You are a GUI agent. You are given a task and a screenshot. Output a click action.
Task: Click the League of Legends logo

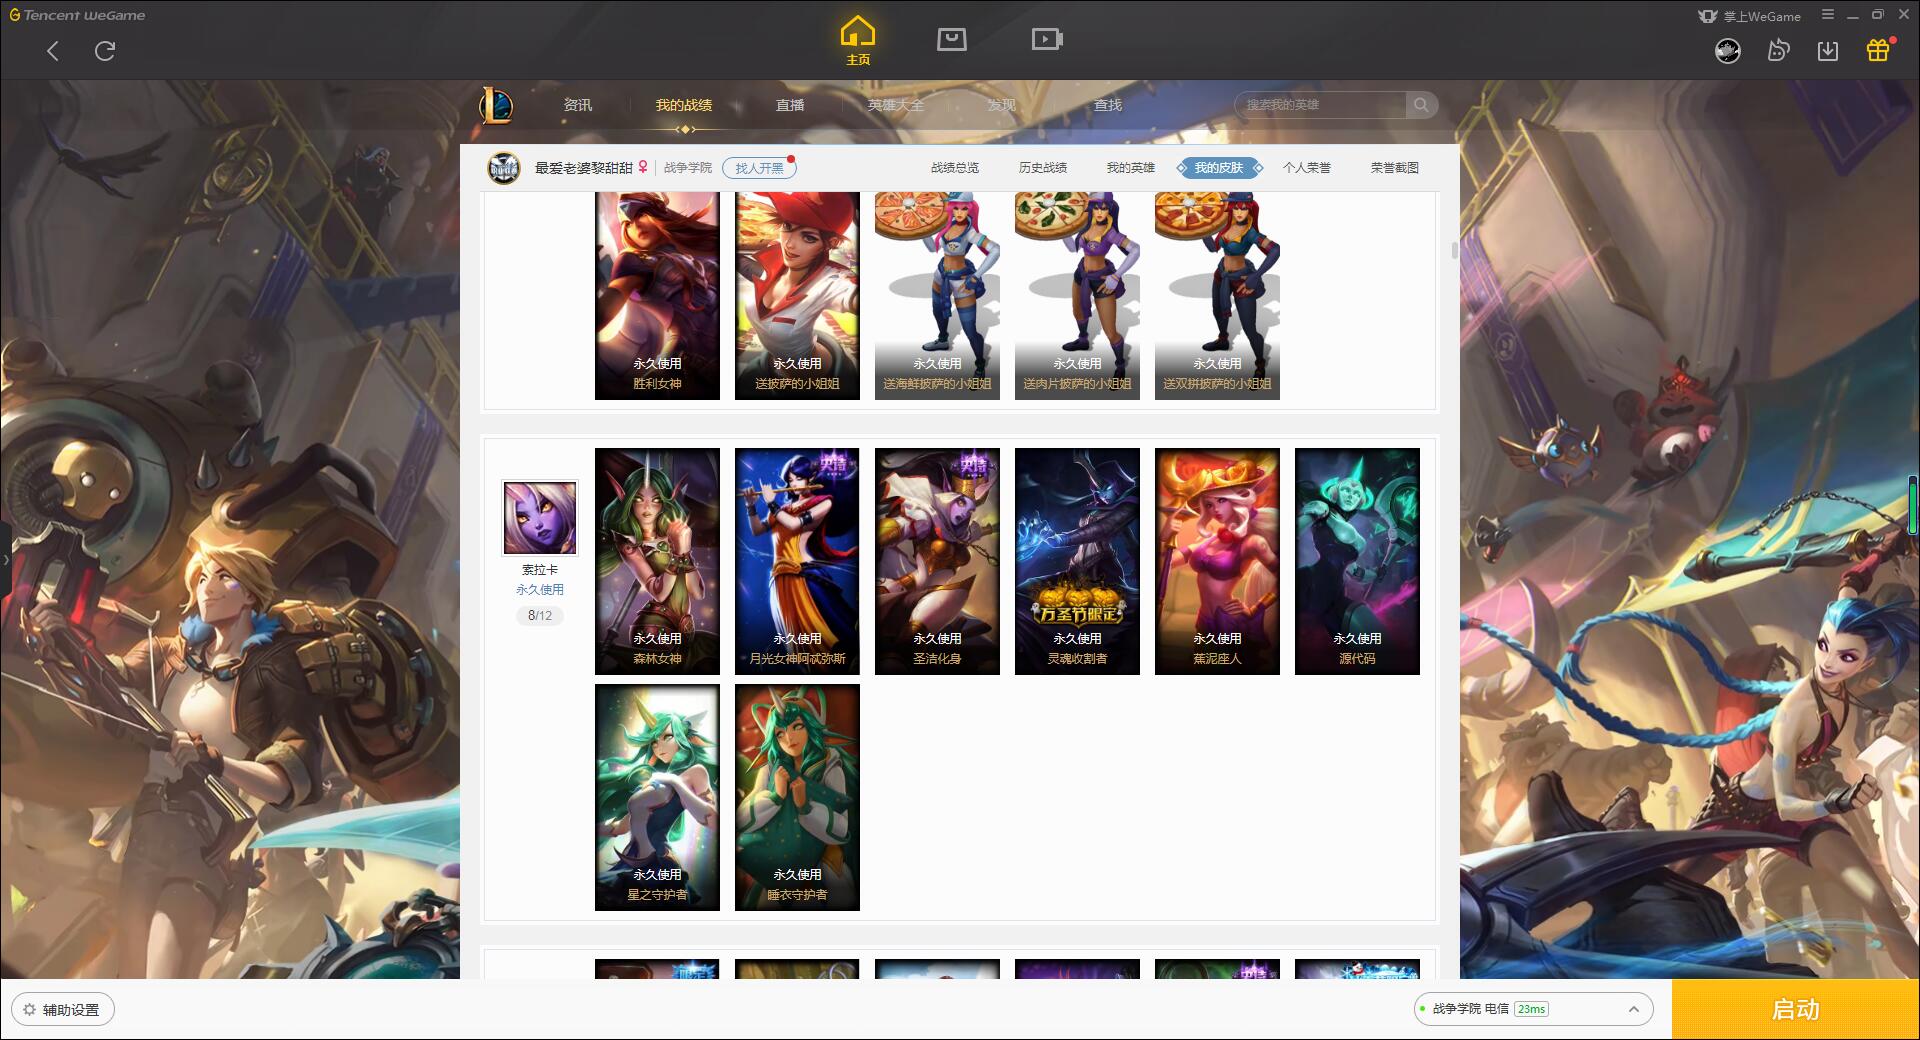(496, 105)
